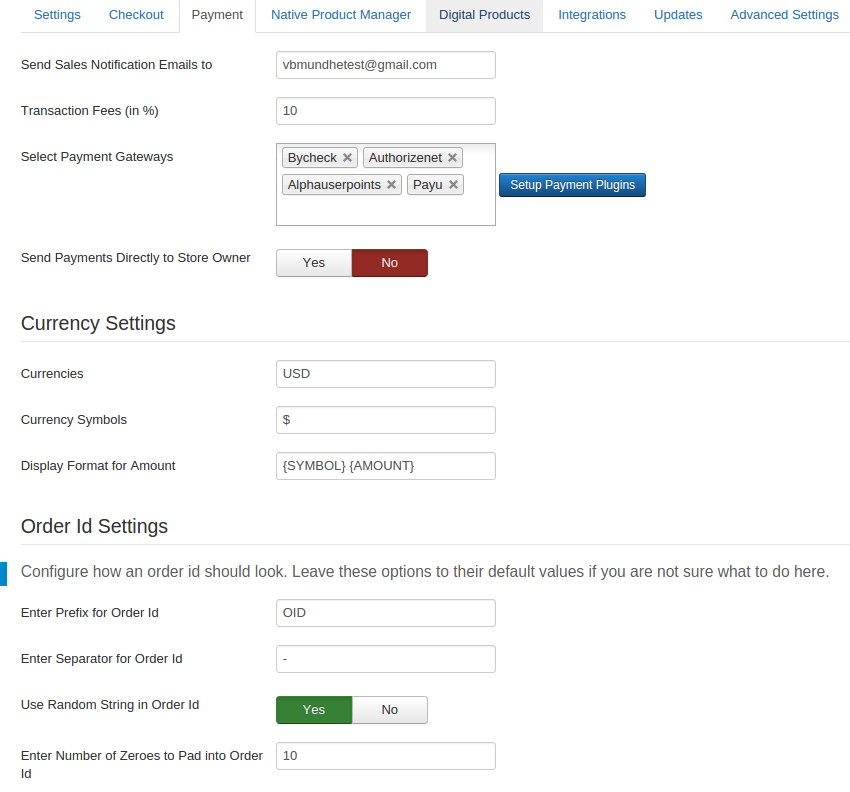Edit the Order Id prefix field
The width and height of the screenshot is (850, 792).
[x=385, y=613]
